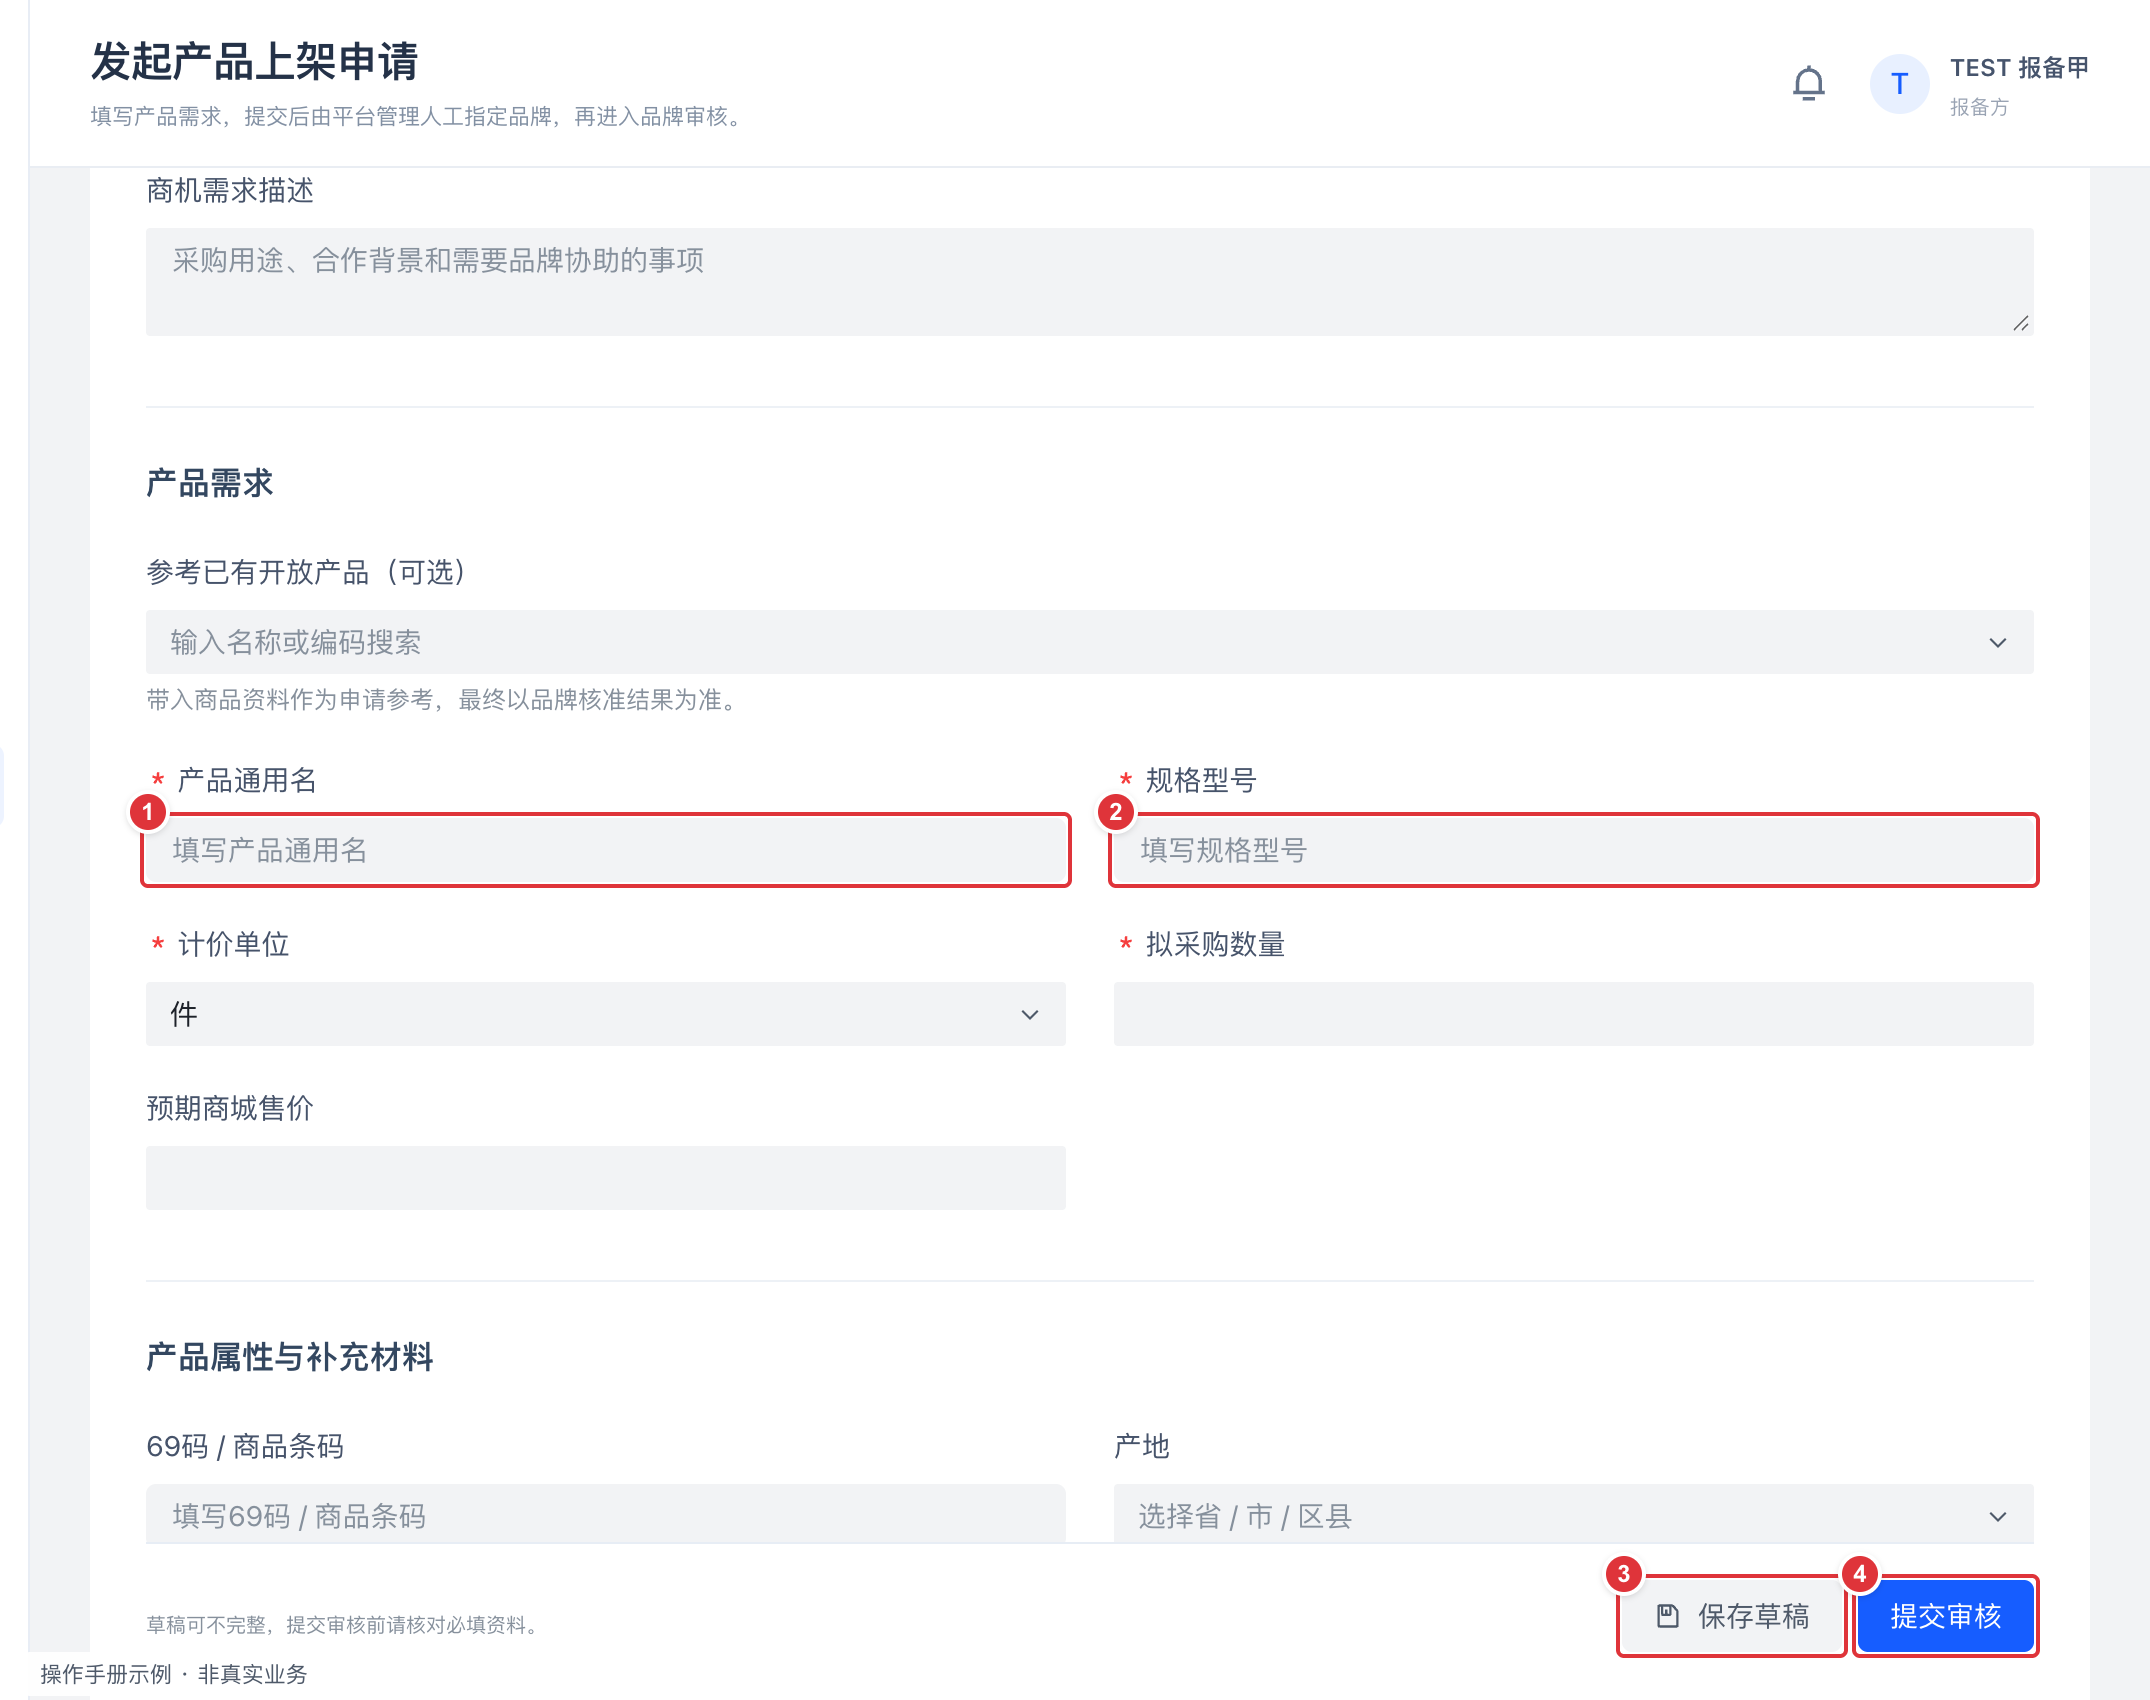Click the 保存草稿 button
The height and width of the screenshot is (1700, 2150).
click(1732, 1616)
